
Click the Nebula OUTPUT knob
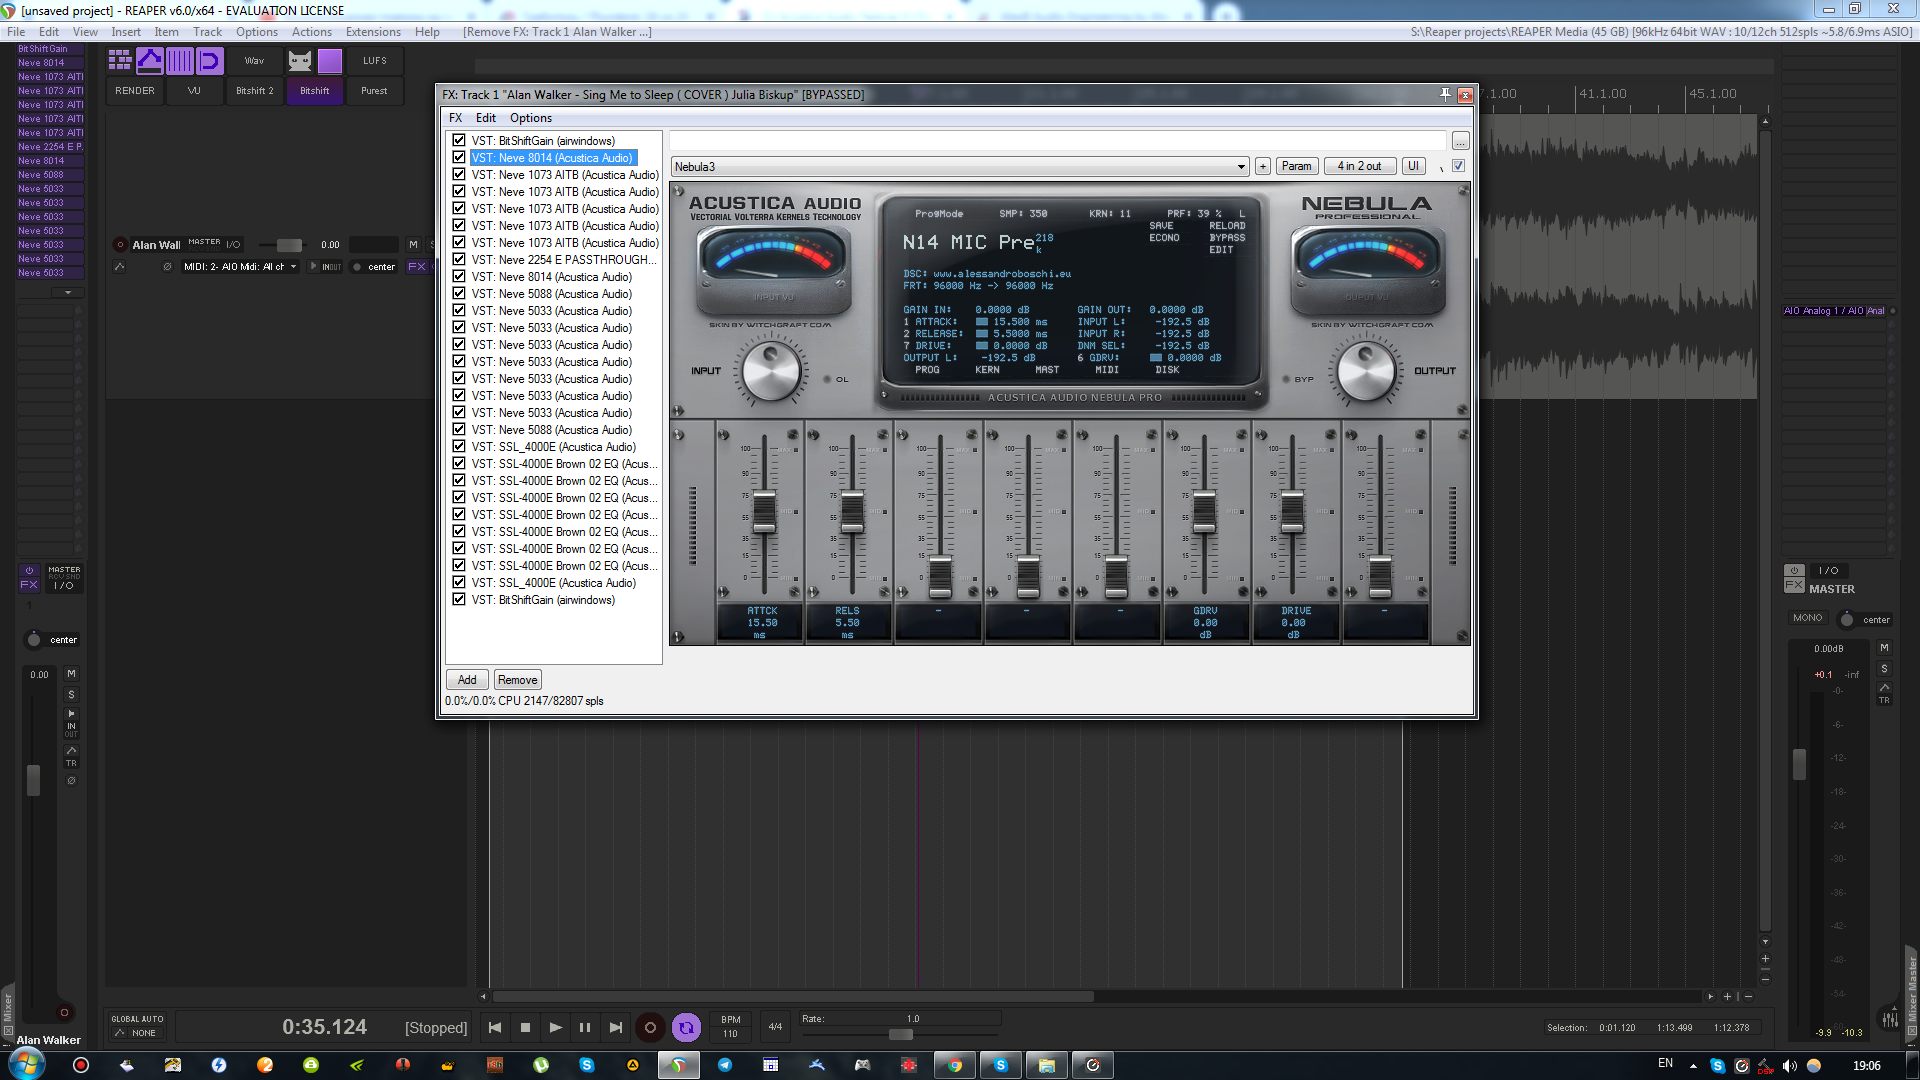(1366, 372)
